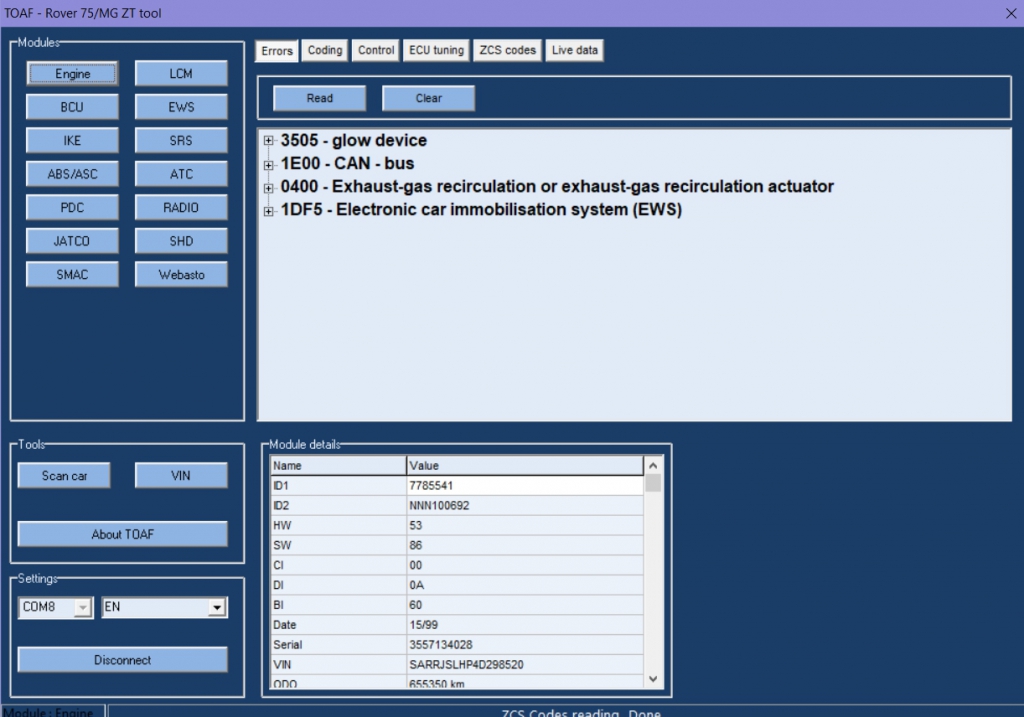Click the SW value 86
Viewport: 1024px width, 717px height.
[x=524, y=545]
